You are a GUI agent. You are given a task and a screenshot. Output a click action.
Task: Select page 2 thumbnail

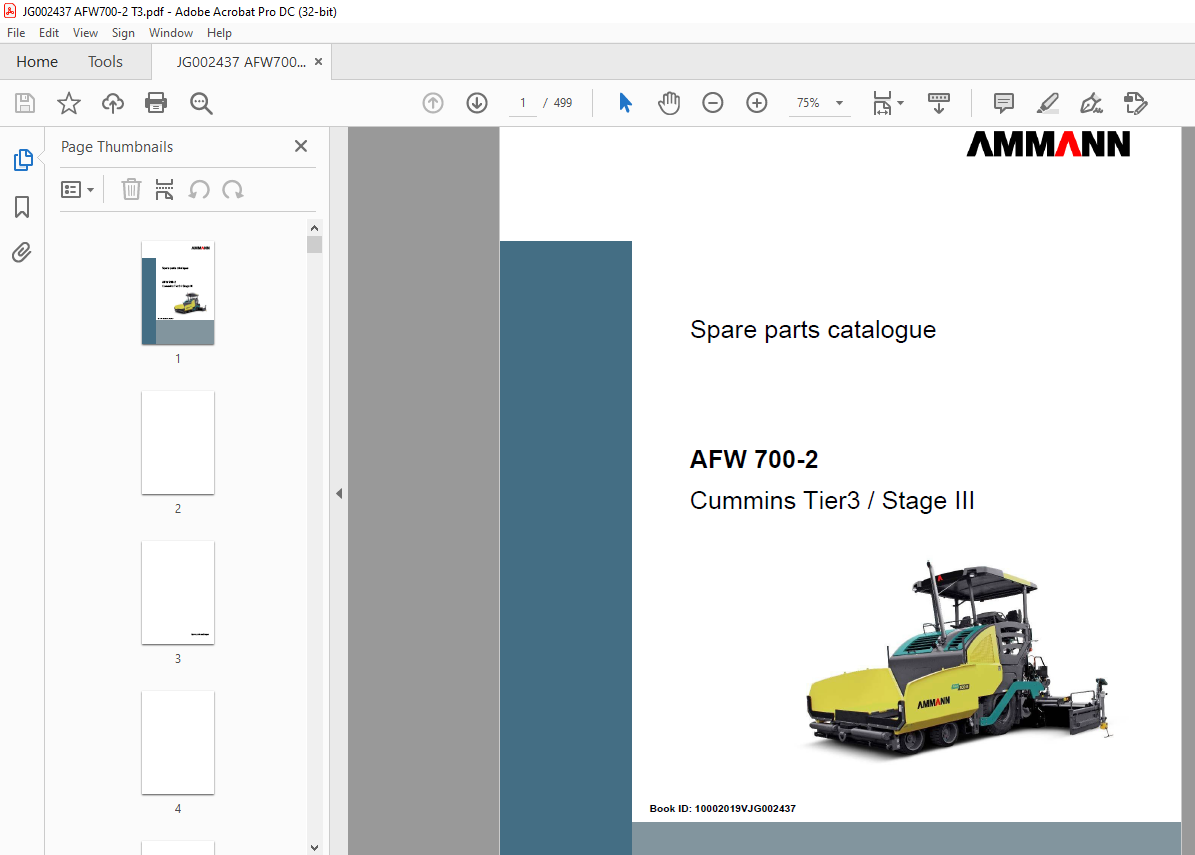click(x=178, y=443)
